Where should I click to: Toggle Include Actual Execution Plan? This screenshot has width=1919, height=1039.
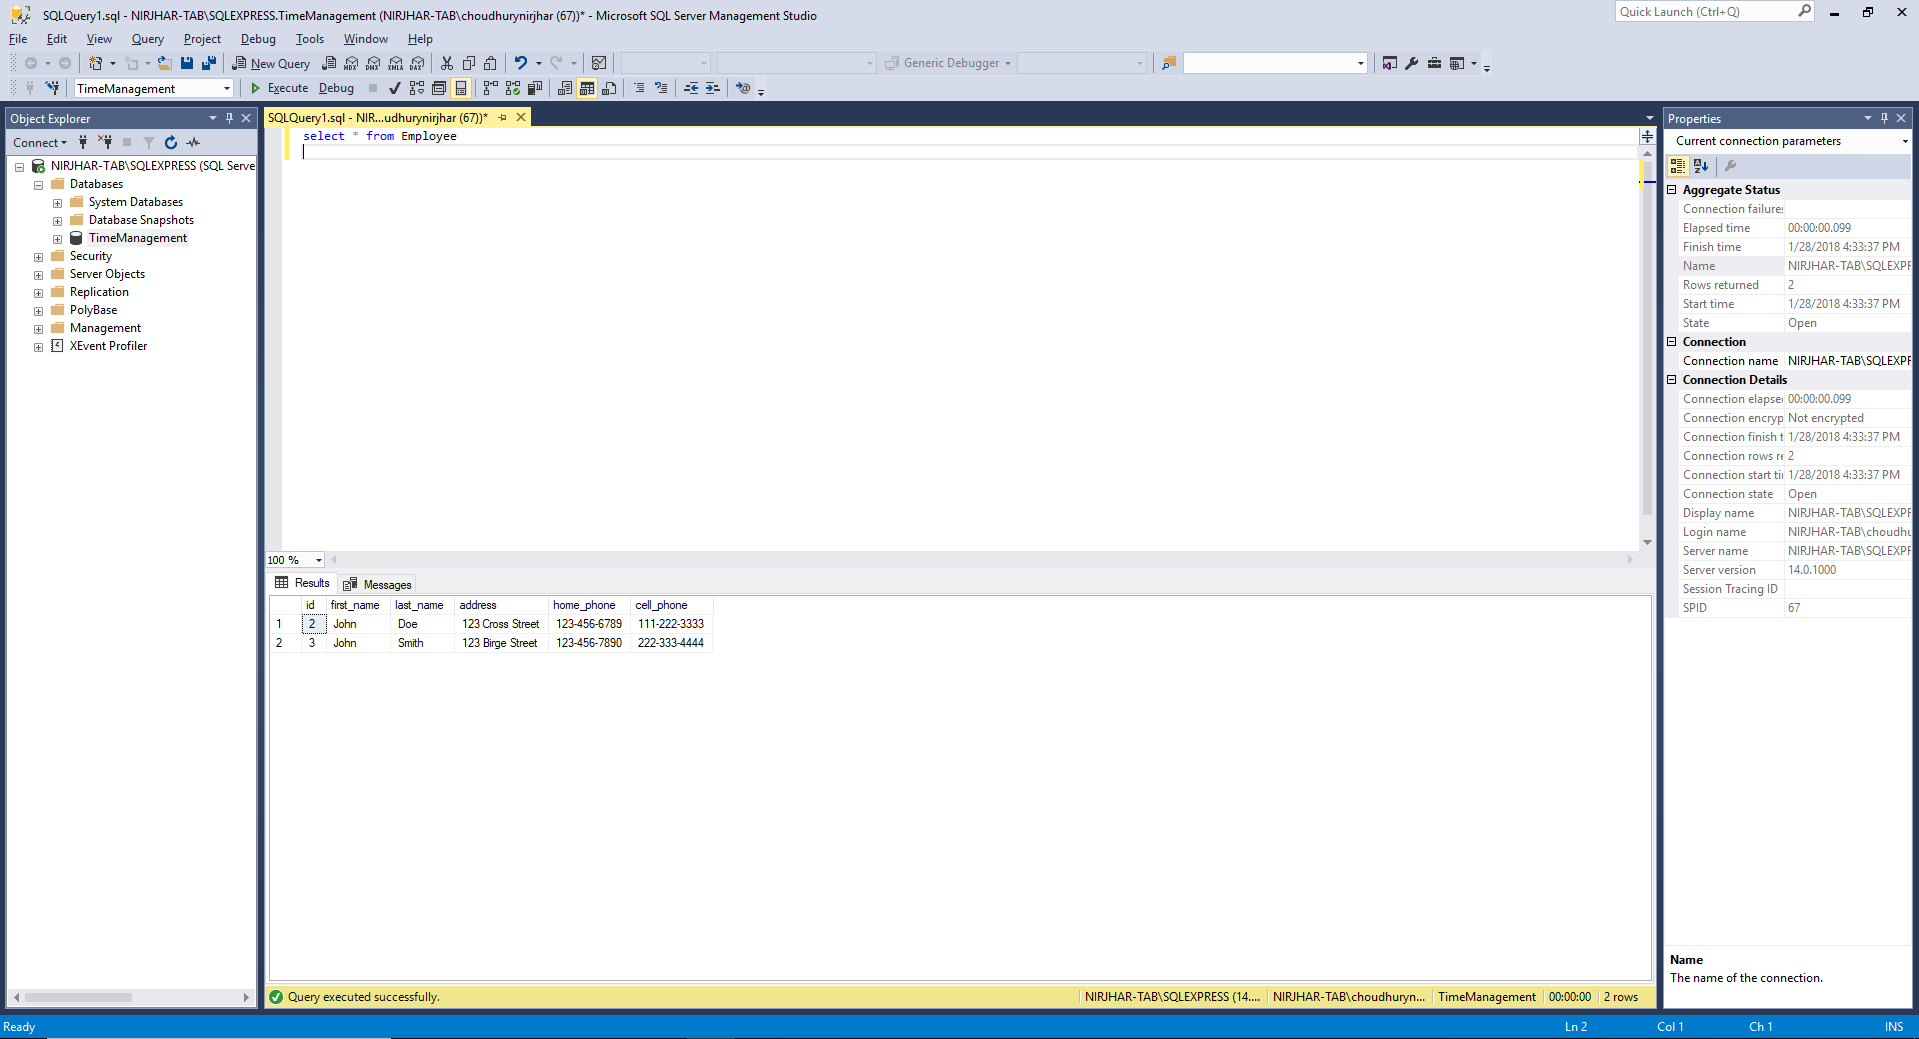point(491,88)
